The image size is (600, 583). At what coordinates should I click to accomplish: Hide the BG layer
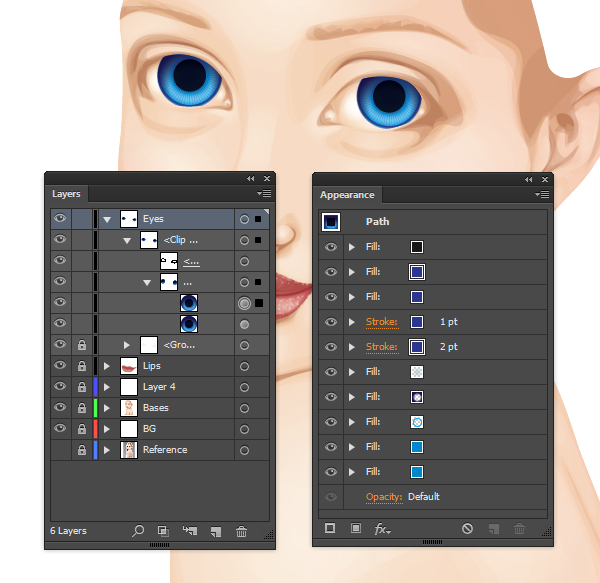(60, 428)
